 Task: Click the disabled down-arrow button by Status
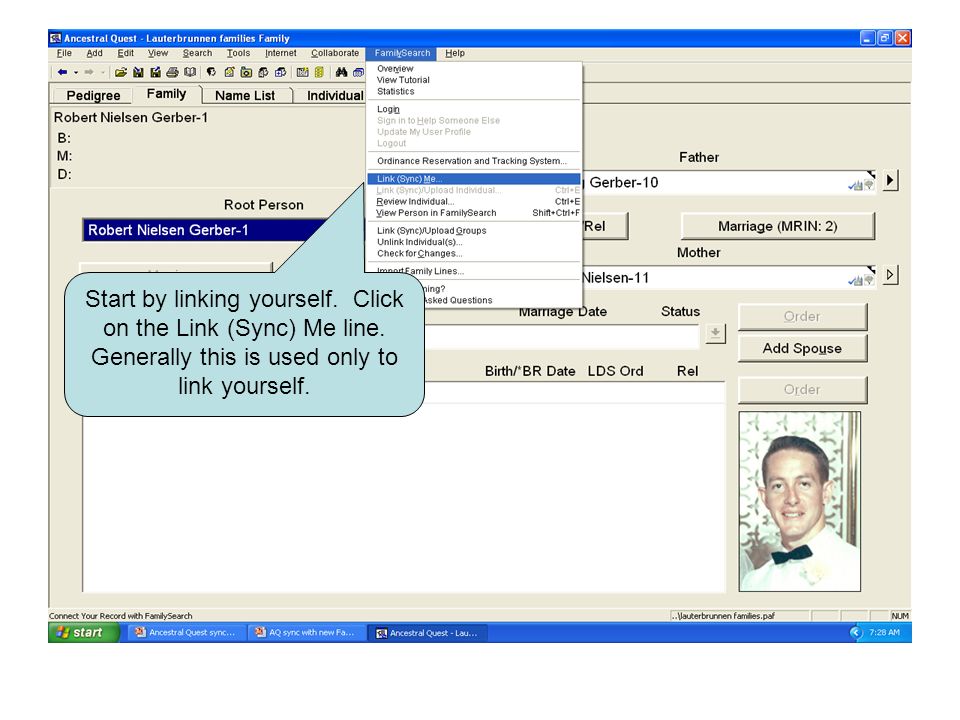[715, 333]
